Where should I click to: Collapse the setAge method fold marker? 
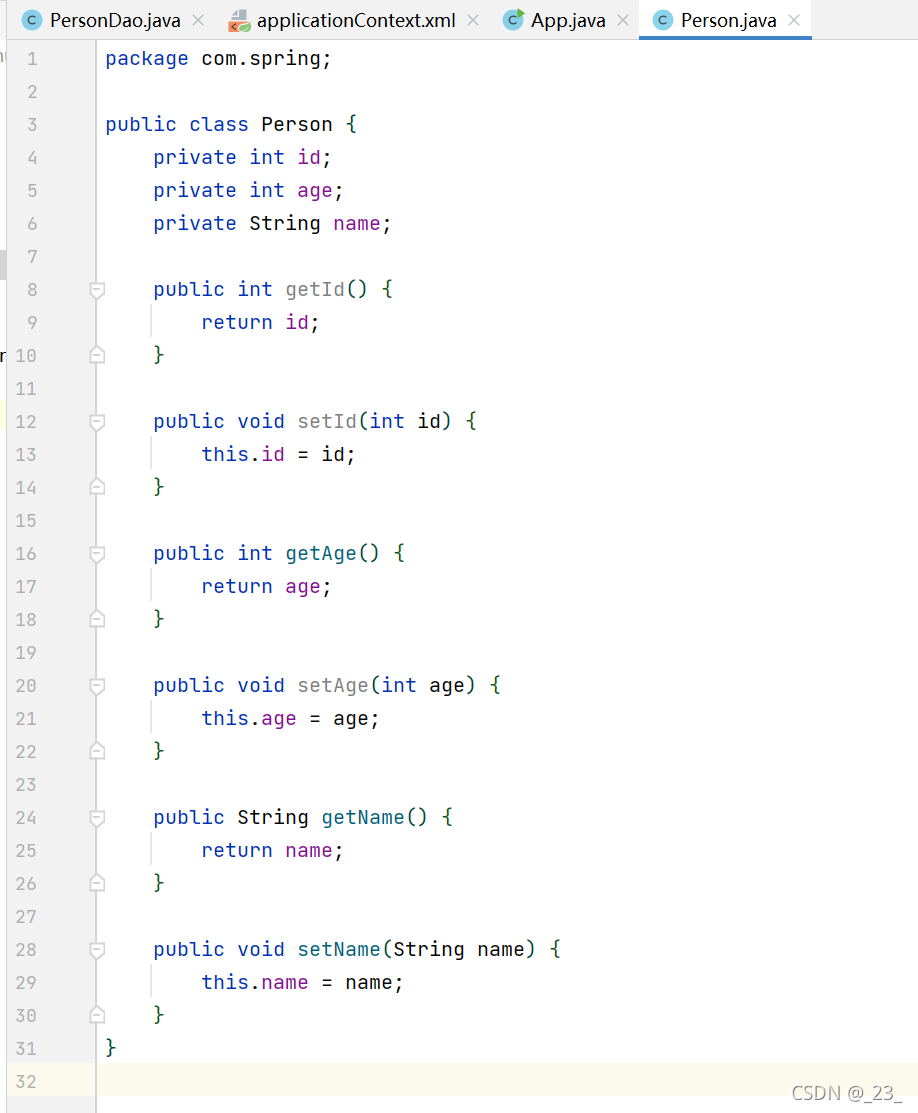point(97,686)
